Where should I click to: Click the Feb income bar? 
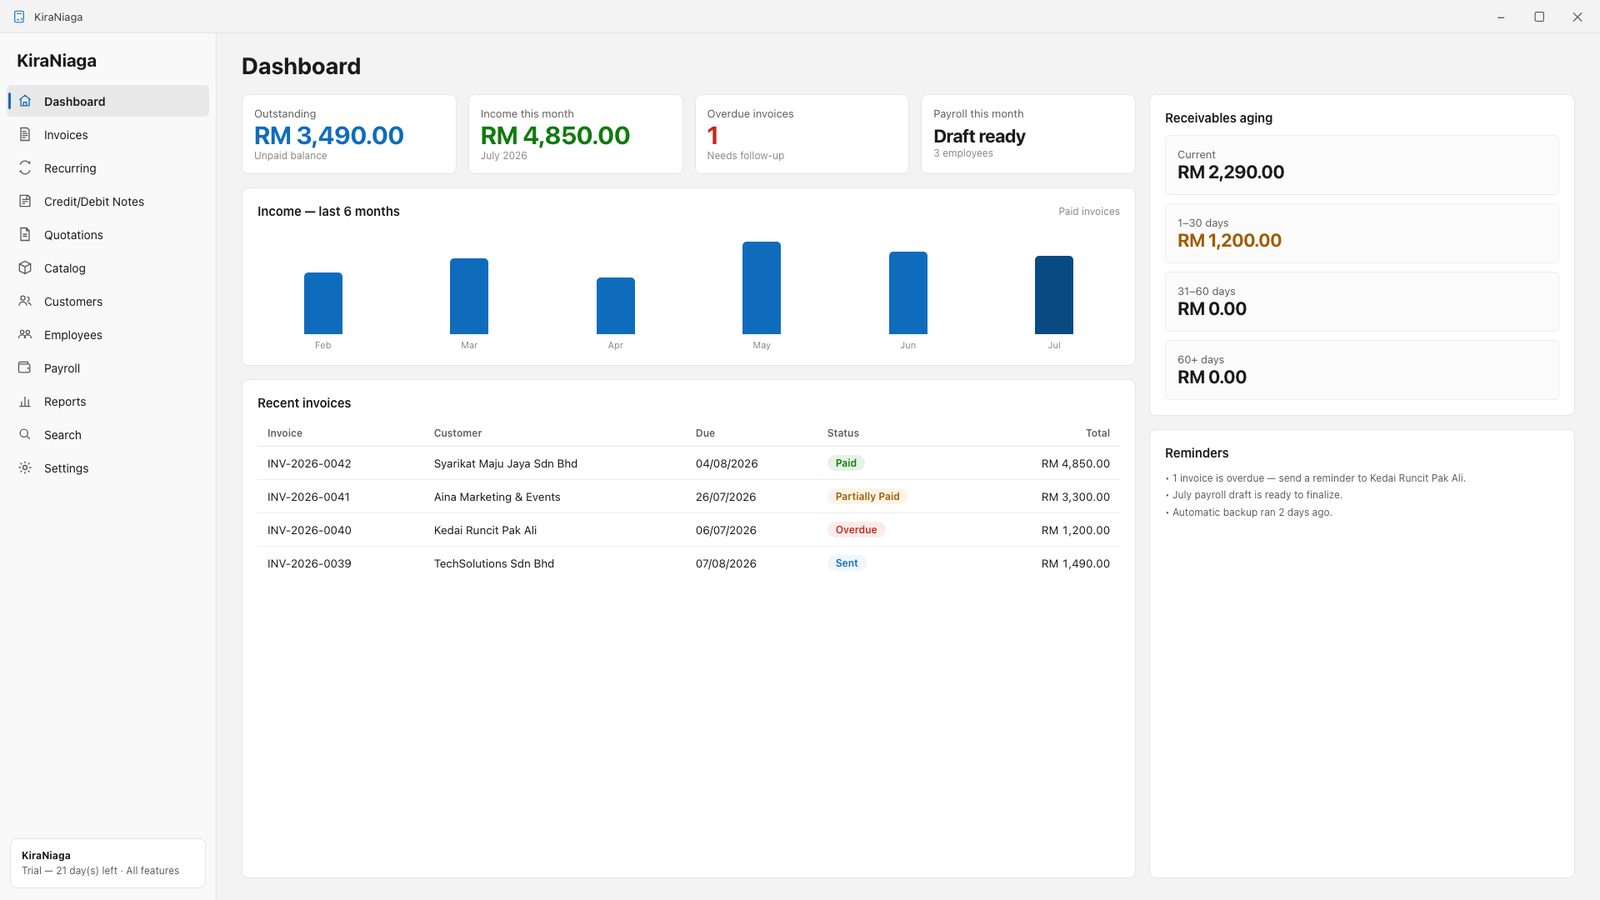(323, 303)
